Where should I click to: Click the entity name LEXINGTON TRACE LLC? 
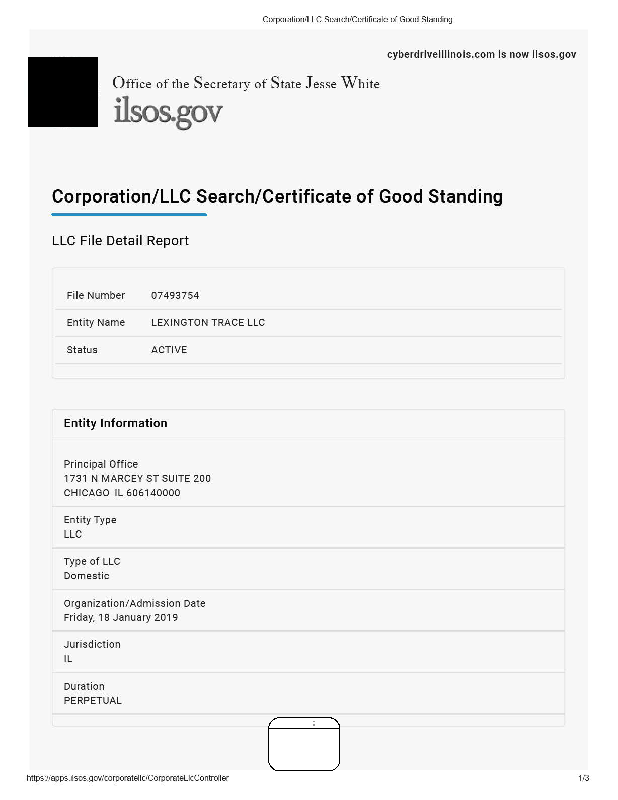pos(207,323)
